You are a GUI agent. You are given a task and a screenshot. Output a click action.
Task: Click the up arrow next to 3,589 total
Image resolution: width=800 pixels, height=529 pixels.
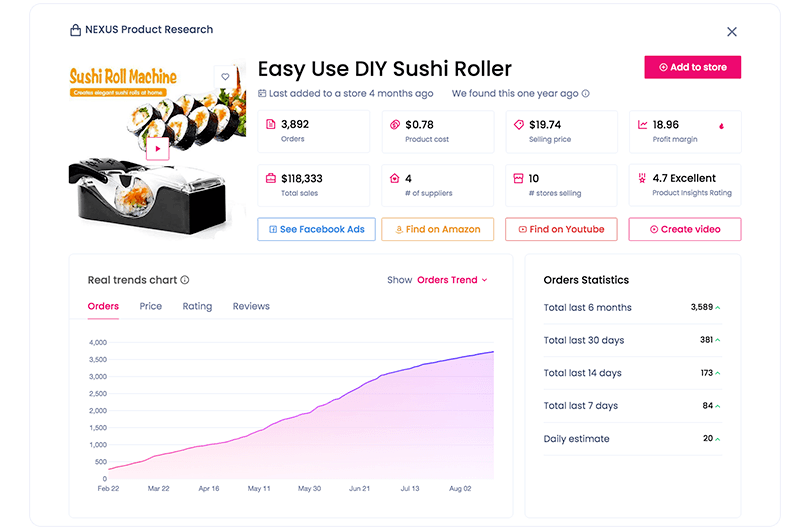718,308
